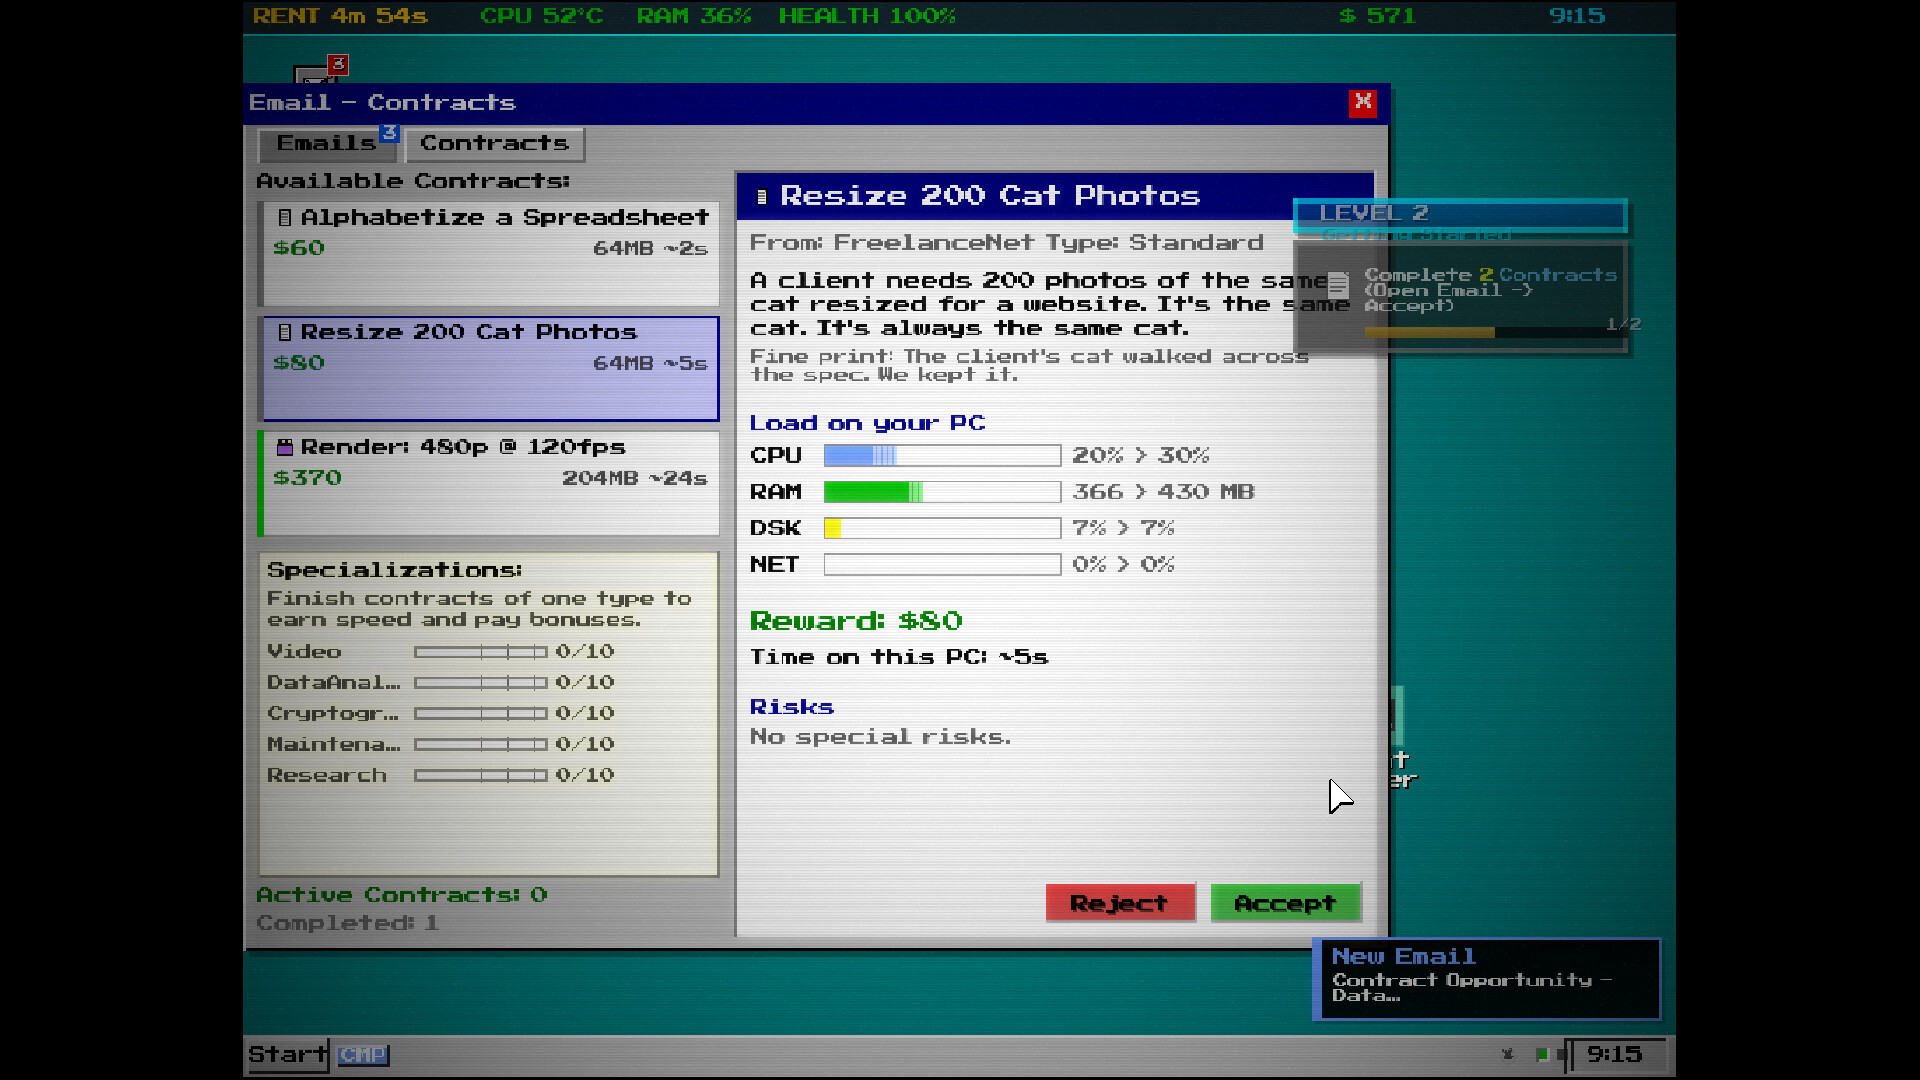
Task: Click the small critter tray icon in taskbar
Action: click(x=1508, y=1054)
